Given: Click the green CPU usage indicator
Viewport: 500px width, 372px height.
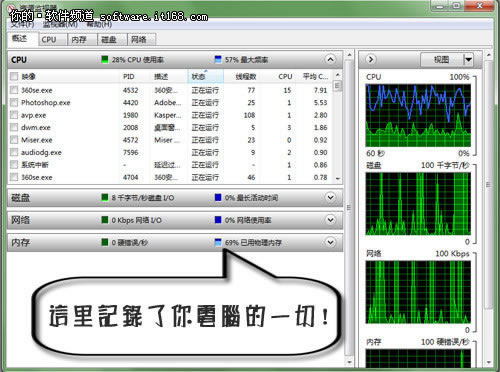Looking at the screenshot, I should coord(105,60).
